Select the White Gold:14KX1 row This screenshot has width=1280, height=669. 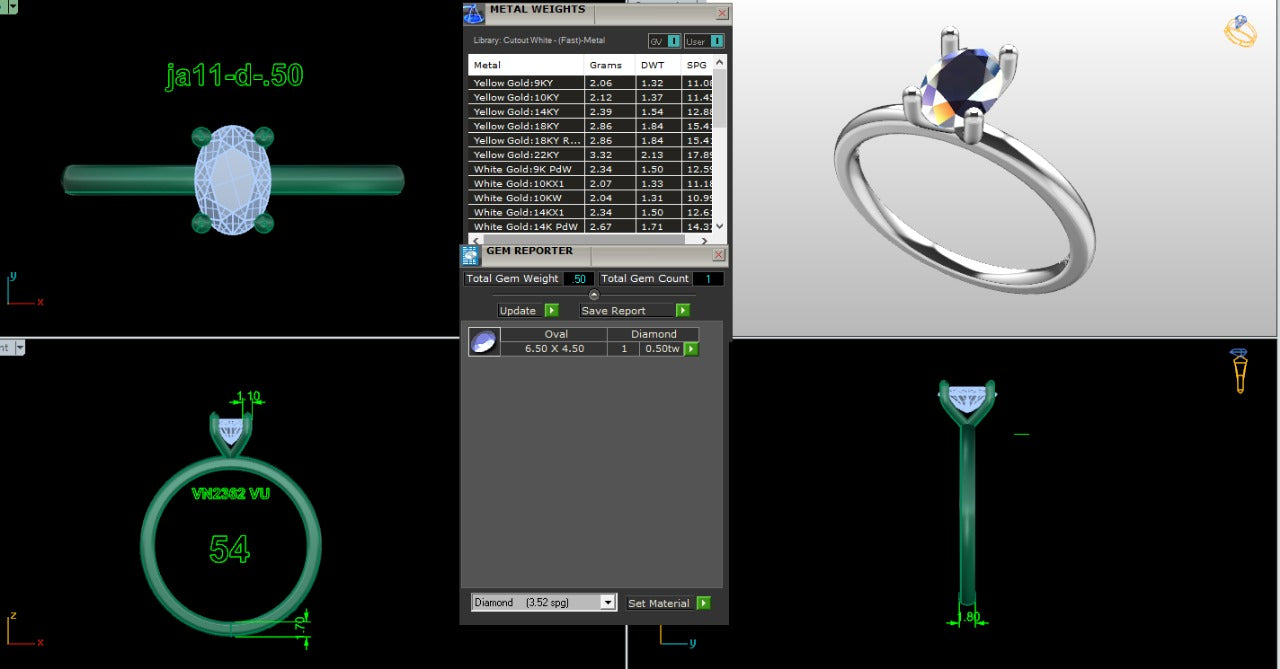coord(590,212)
